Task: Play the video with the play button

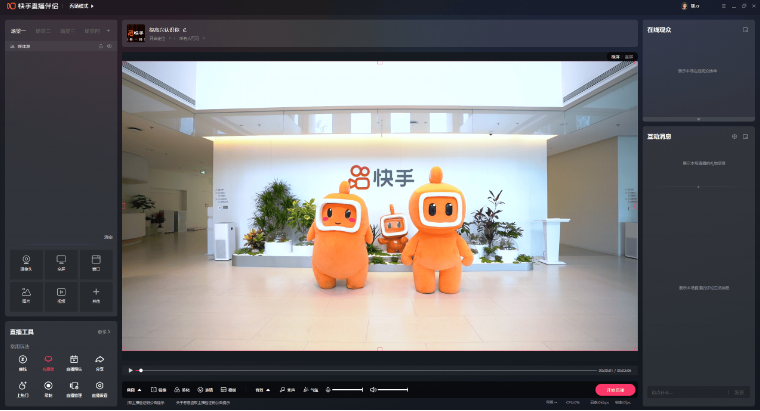Action: click(x=130, y=370)
